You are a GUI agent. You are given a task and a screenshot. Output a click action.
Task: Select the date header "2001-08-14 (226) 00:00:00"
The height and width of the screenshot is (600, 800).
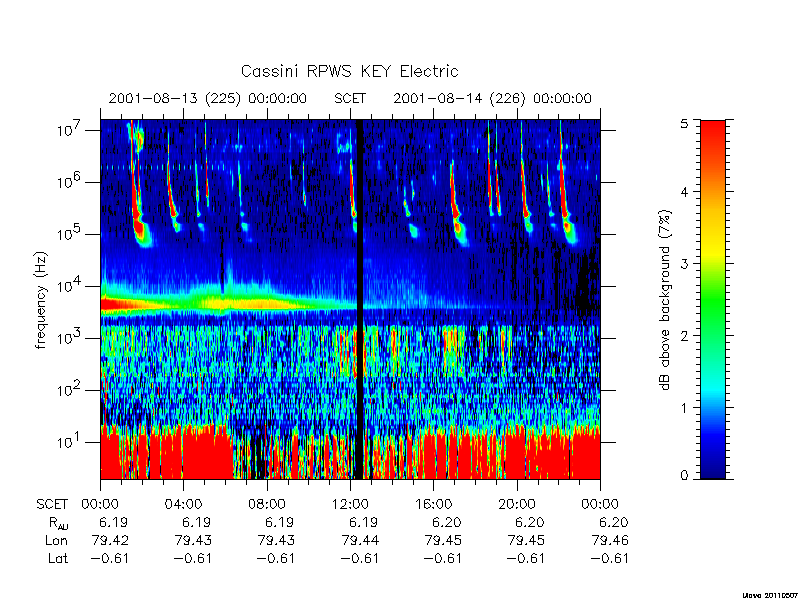(492, 98)
